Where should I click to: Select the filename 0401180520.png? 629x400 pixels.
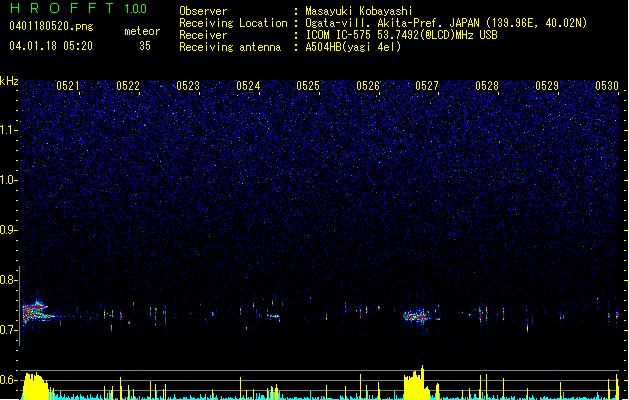[x=51, y=26]
